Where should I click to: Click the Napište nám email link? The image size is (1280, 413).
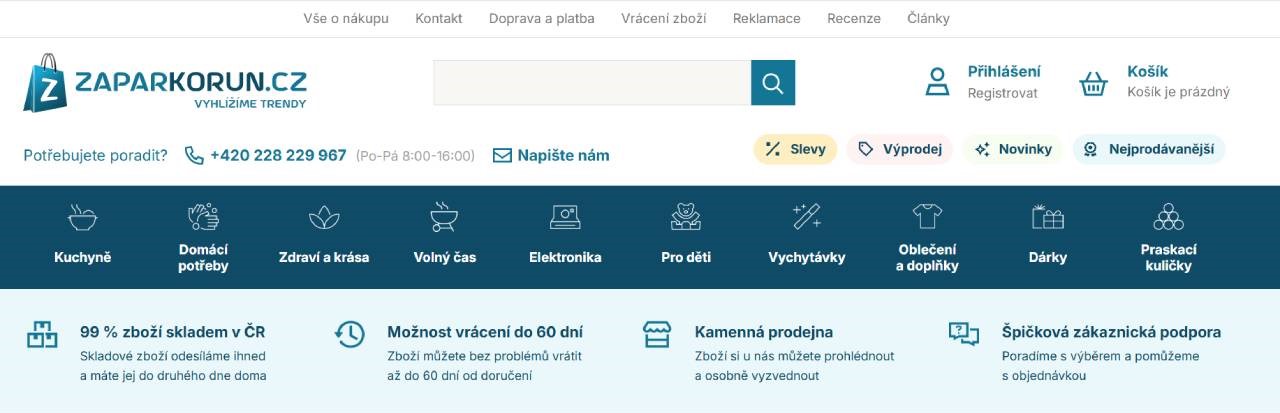click(551, 155)
